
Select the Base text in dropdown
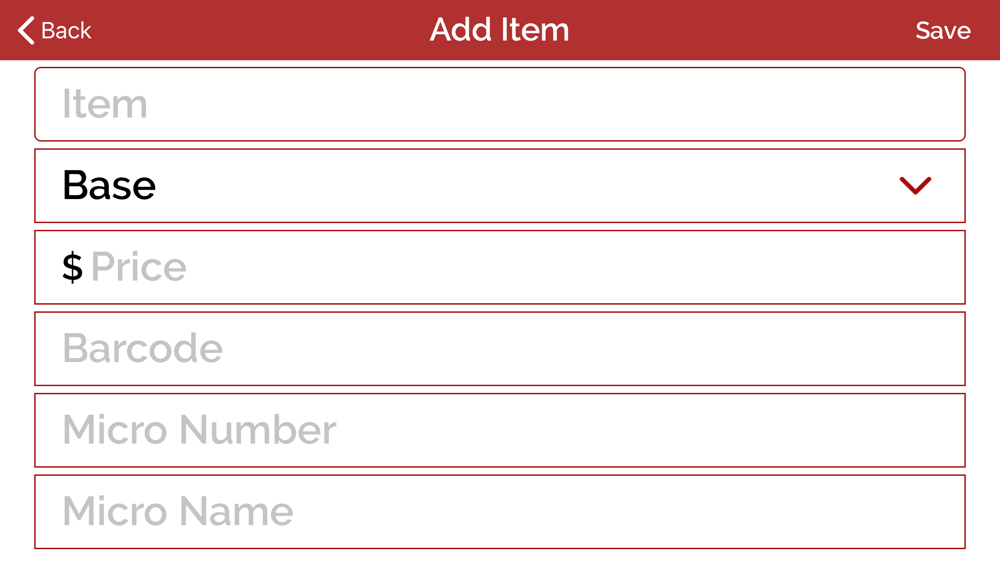click(x=109, y=186)
